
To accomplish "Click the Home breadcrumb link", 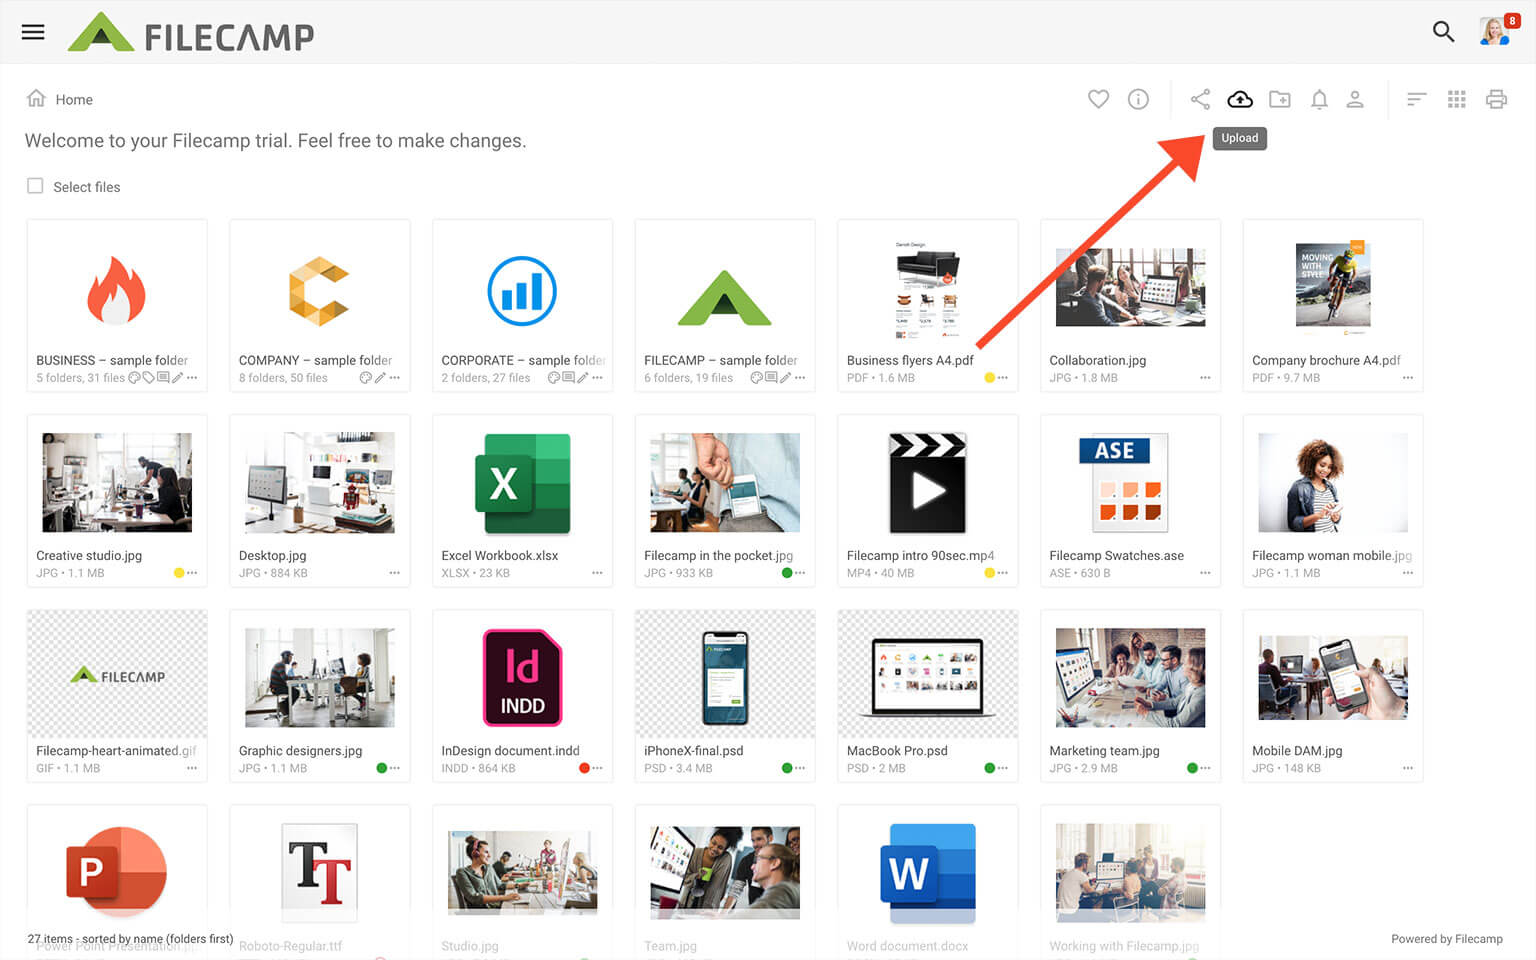I will [74, 99].
